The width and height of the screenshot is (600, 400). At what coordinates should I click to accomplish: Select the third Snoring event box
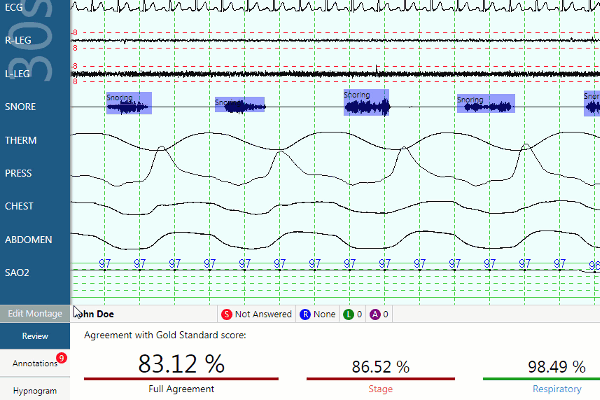(366, 103)
